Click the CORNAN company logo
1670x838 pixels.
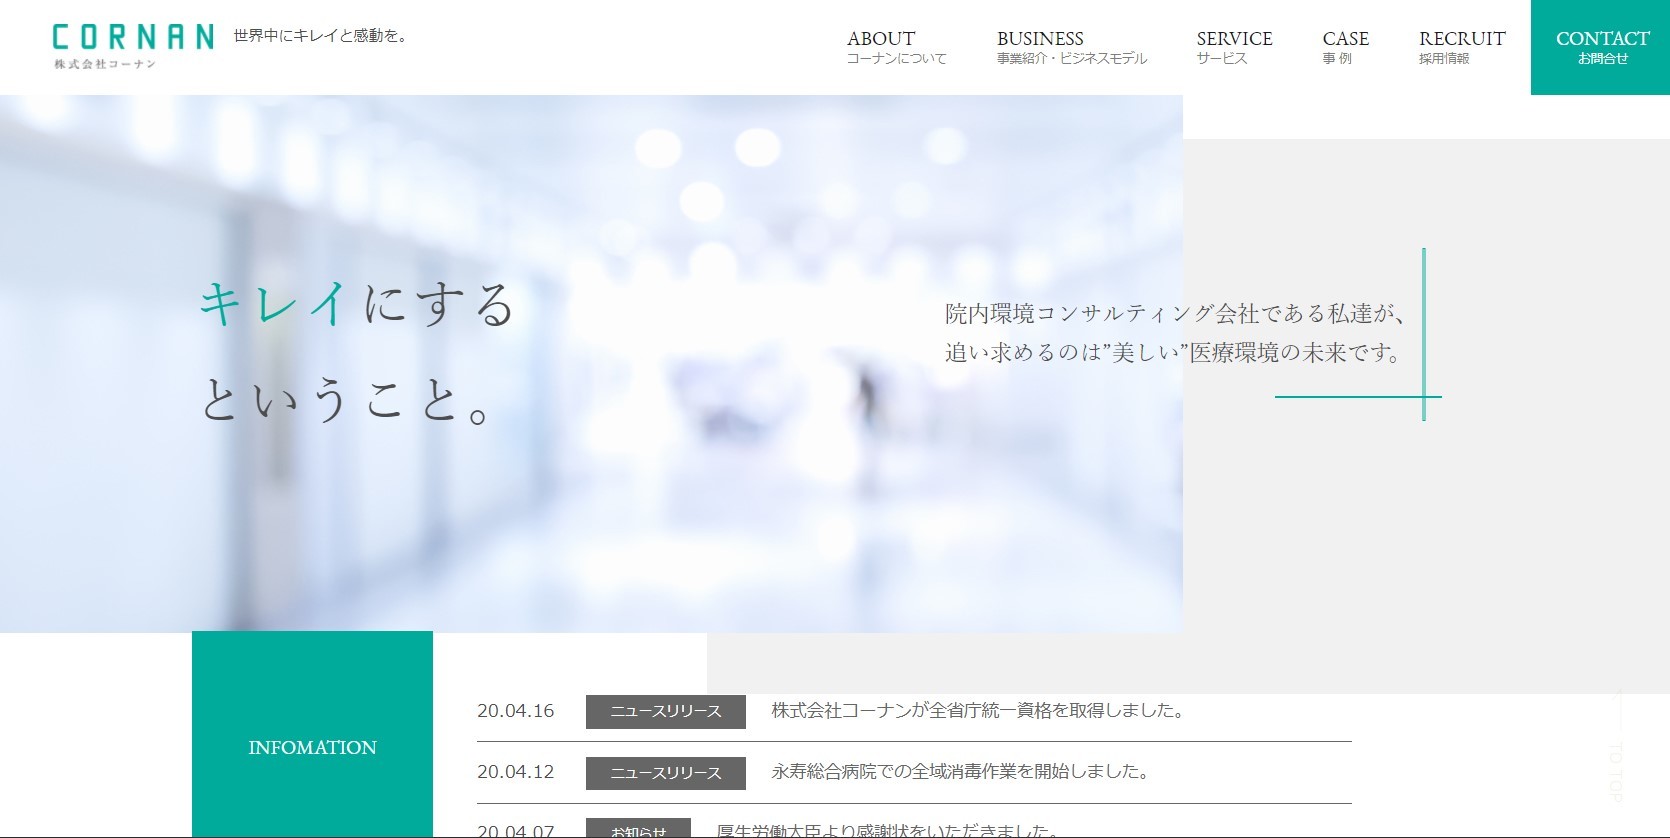coord(133,46)
